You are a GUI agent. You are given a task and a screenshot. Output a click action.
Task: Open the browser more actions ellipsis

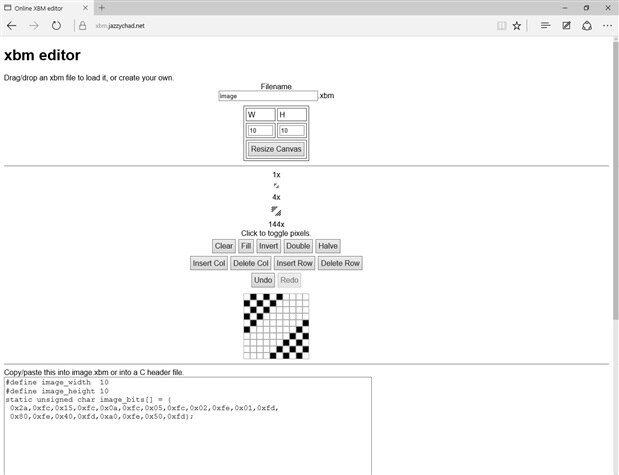click(607, 26)
